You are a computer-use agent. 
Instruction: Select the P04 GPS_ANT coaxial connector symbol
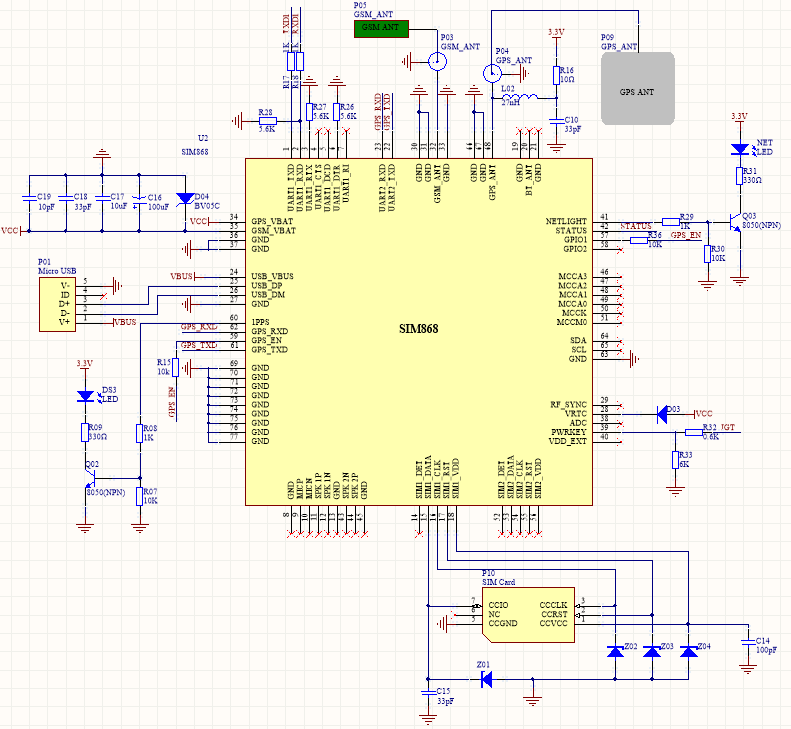pyautogui.click(x=492, y=74)
